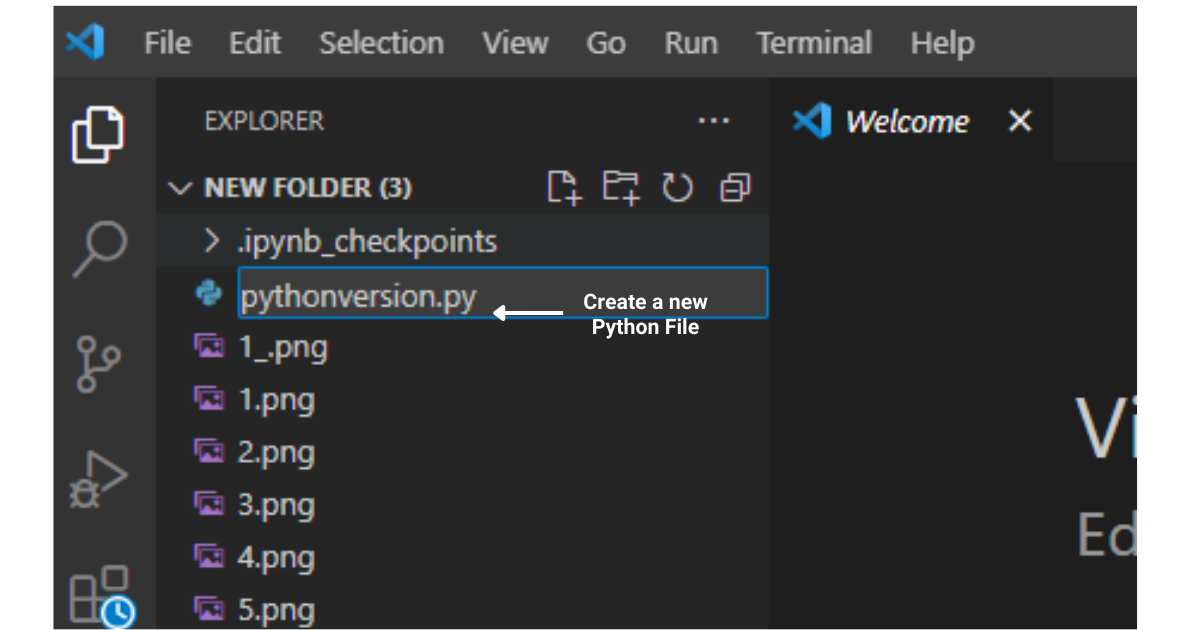Select the Welcome tab
Screen dimensions: 1200x630
coord(907,122)
